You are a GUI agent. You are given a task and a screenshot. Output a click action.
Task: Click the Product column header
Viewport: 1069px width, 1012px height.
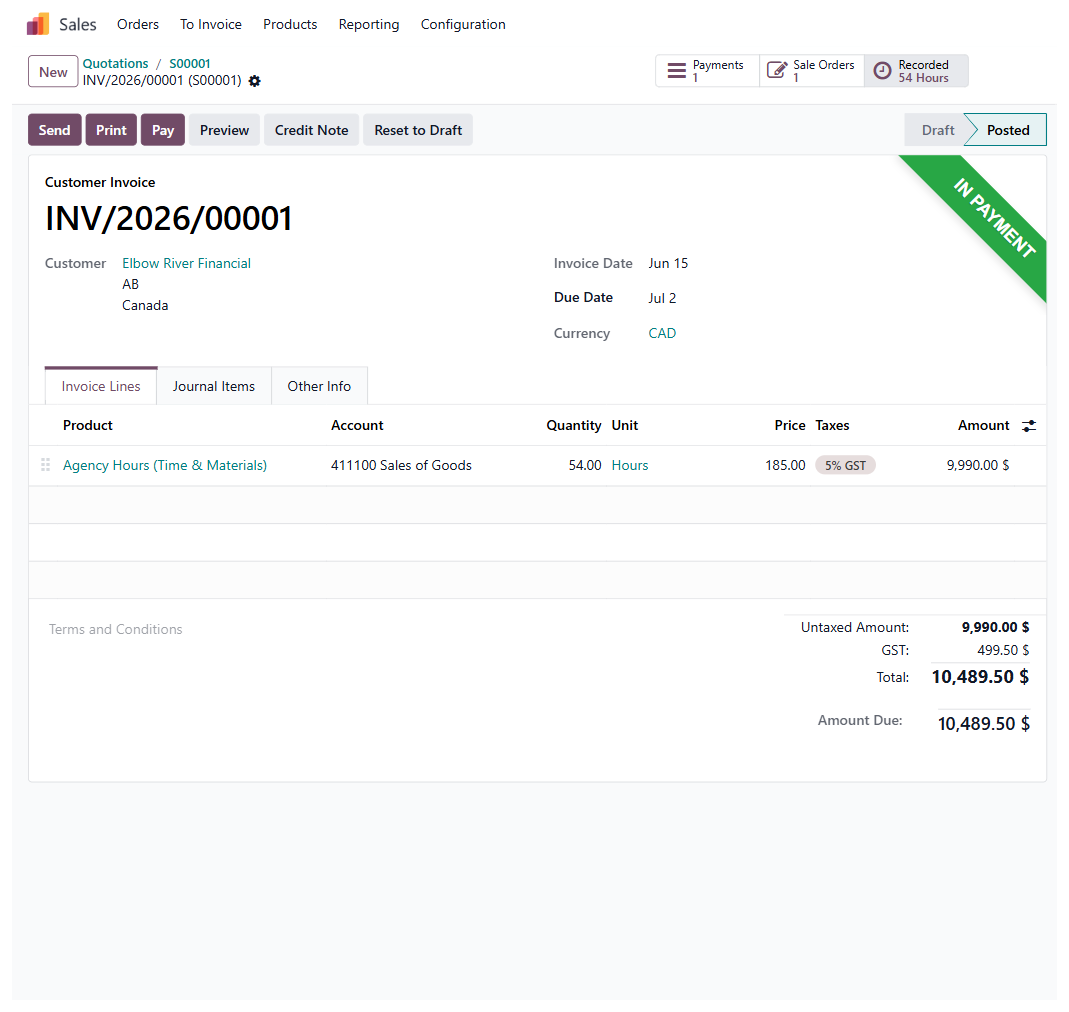pyautogui.click(x=88, y=426)
